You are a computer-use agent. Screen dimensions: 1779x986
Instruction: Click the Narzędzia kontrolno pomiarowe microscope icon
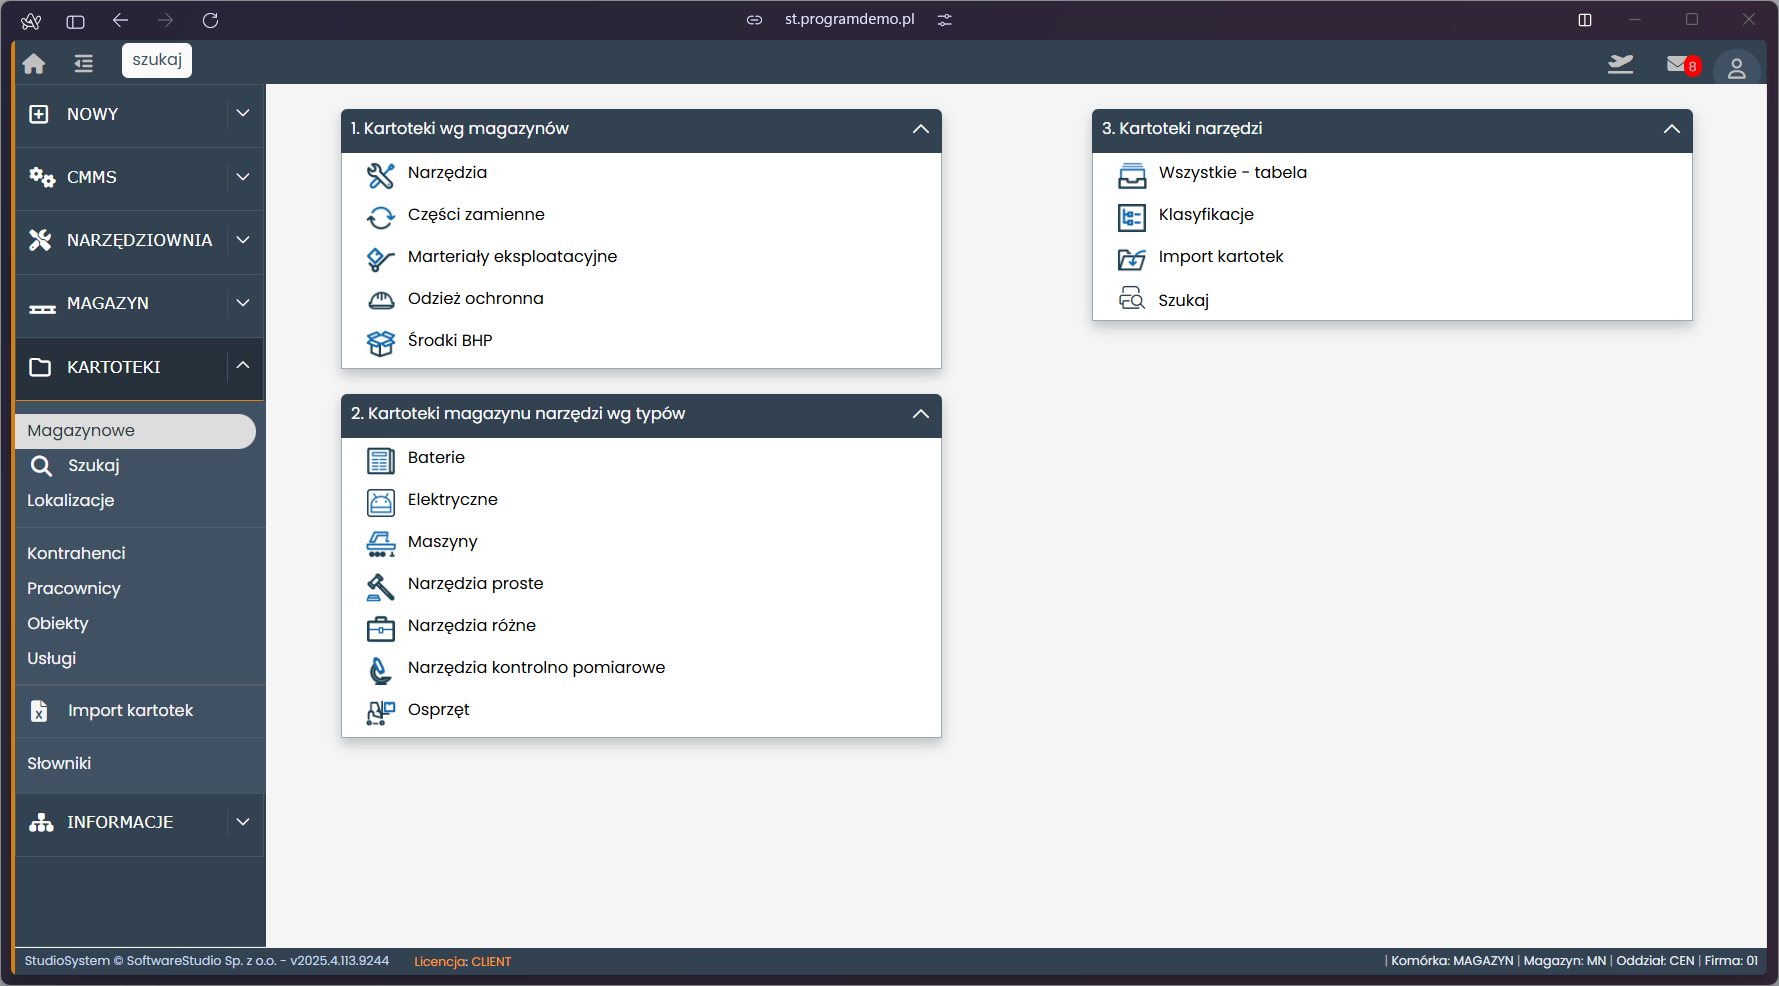point(380,670)
